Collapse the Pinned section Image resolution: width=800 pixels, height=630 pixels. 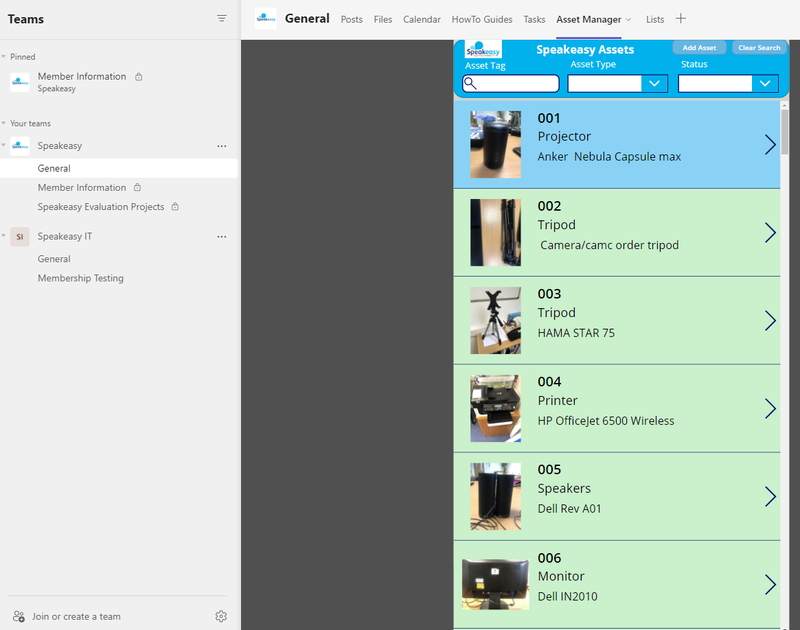click(x=4, y=57)
